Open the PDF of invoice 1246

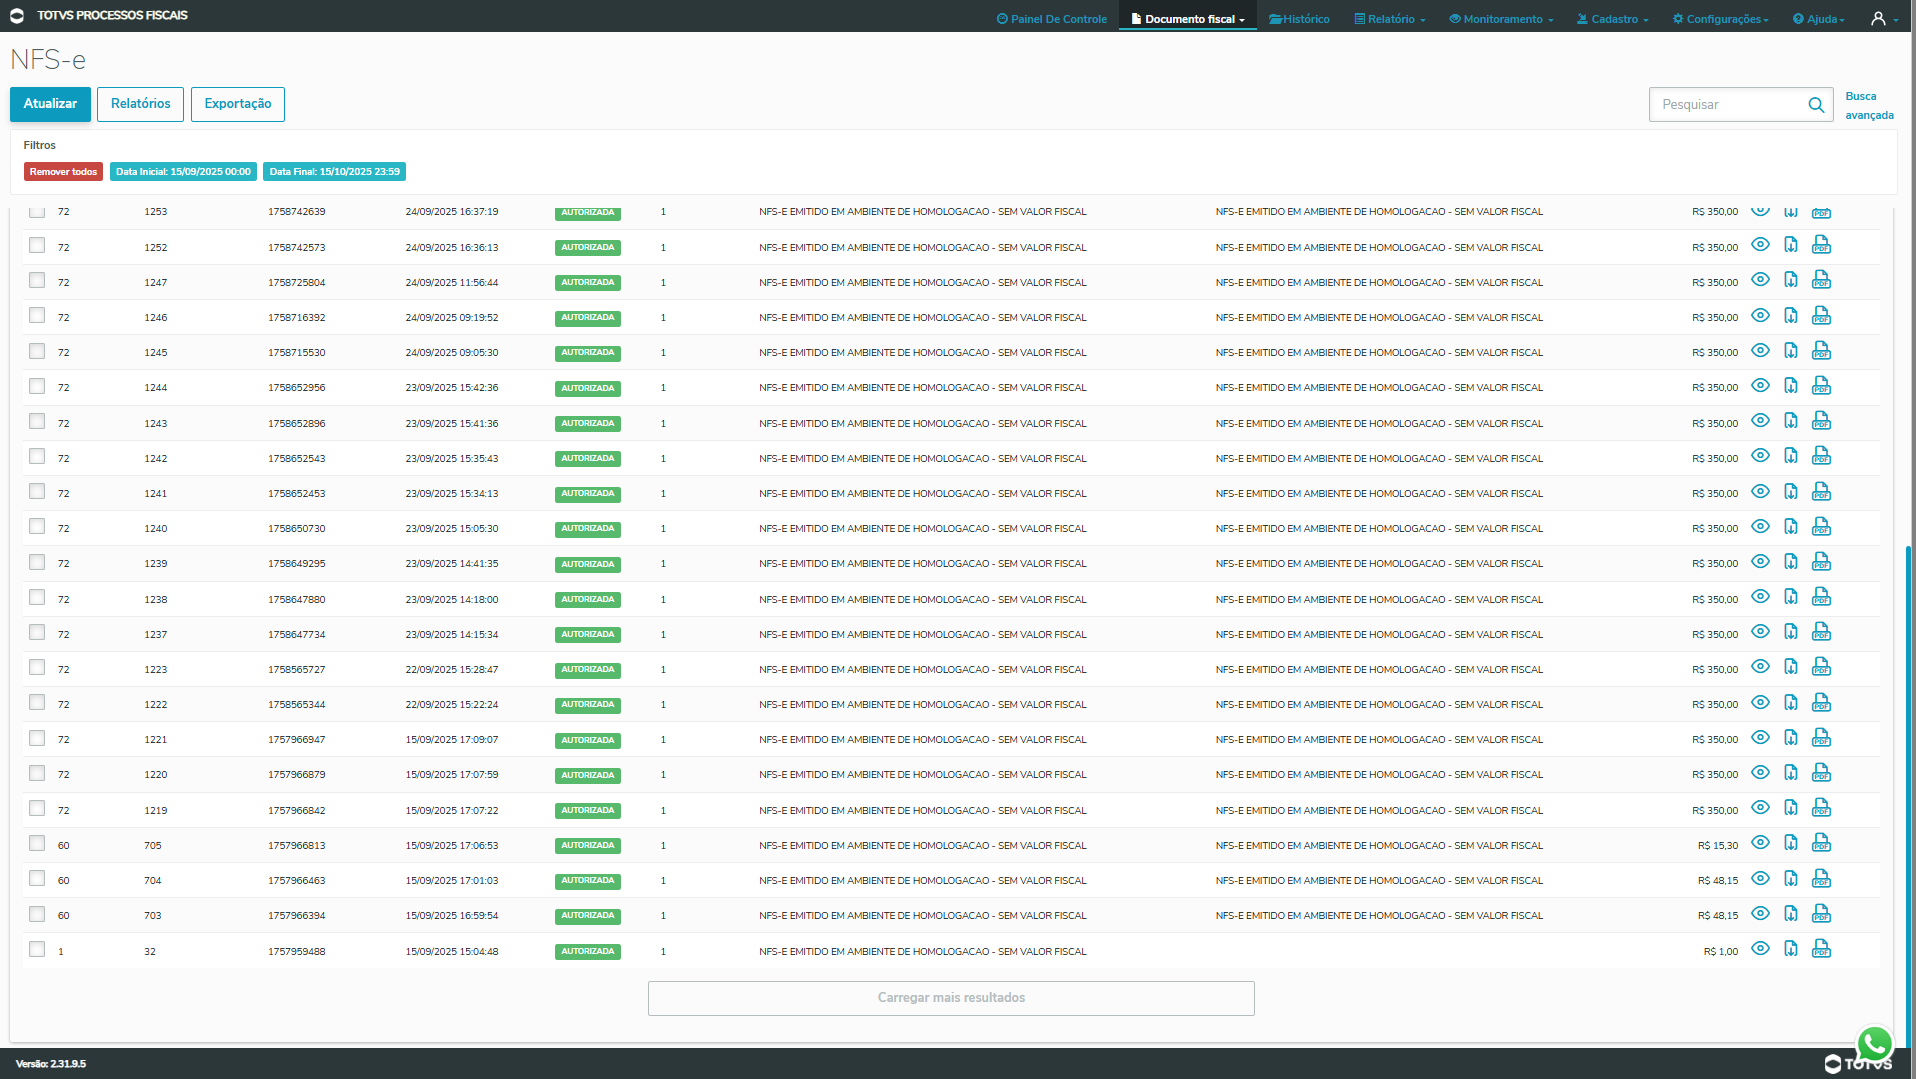[x=1821, y=316]
